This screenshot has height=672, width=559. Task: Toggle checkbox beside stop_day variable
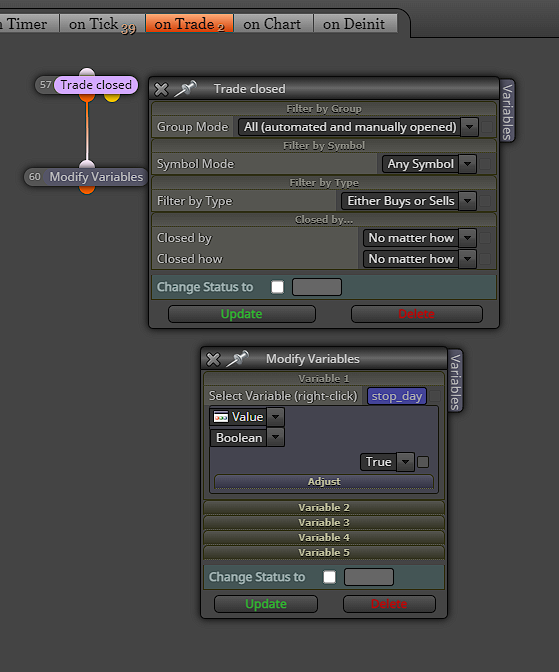click(x=435, y=396)
